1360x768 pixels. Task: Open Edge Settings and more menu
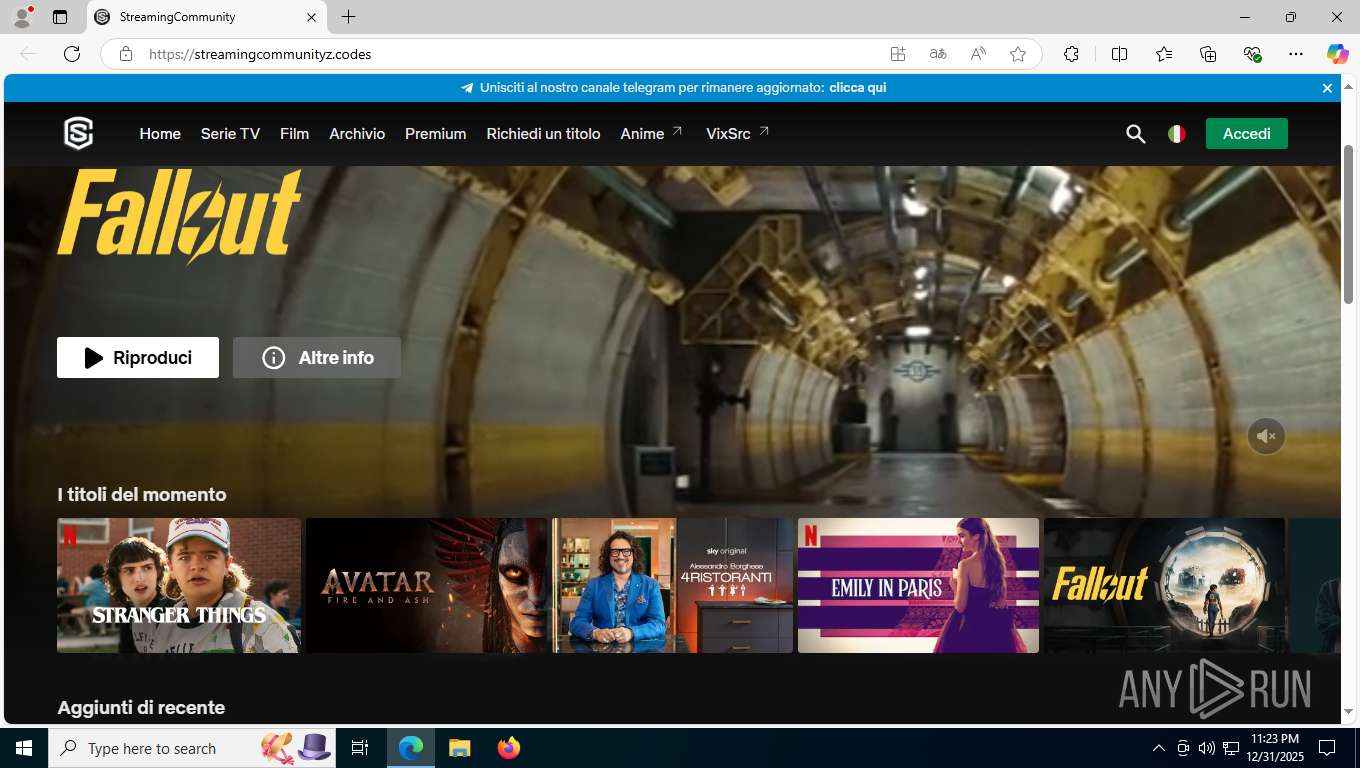pyautogui.click(x=1296, y=54)
